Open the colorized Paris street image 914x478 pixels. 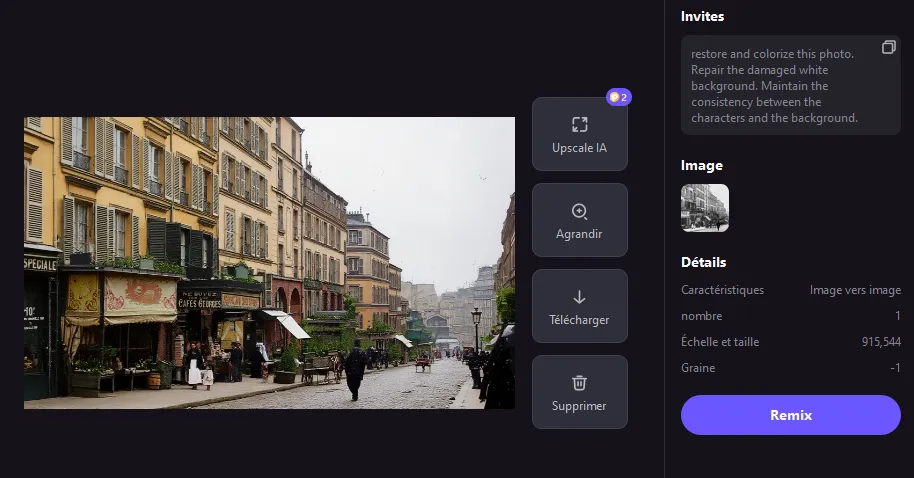pyautogui.click(x=269, y=263)
